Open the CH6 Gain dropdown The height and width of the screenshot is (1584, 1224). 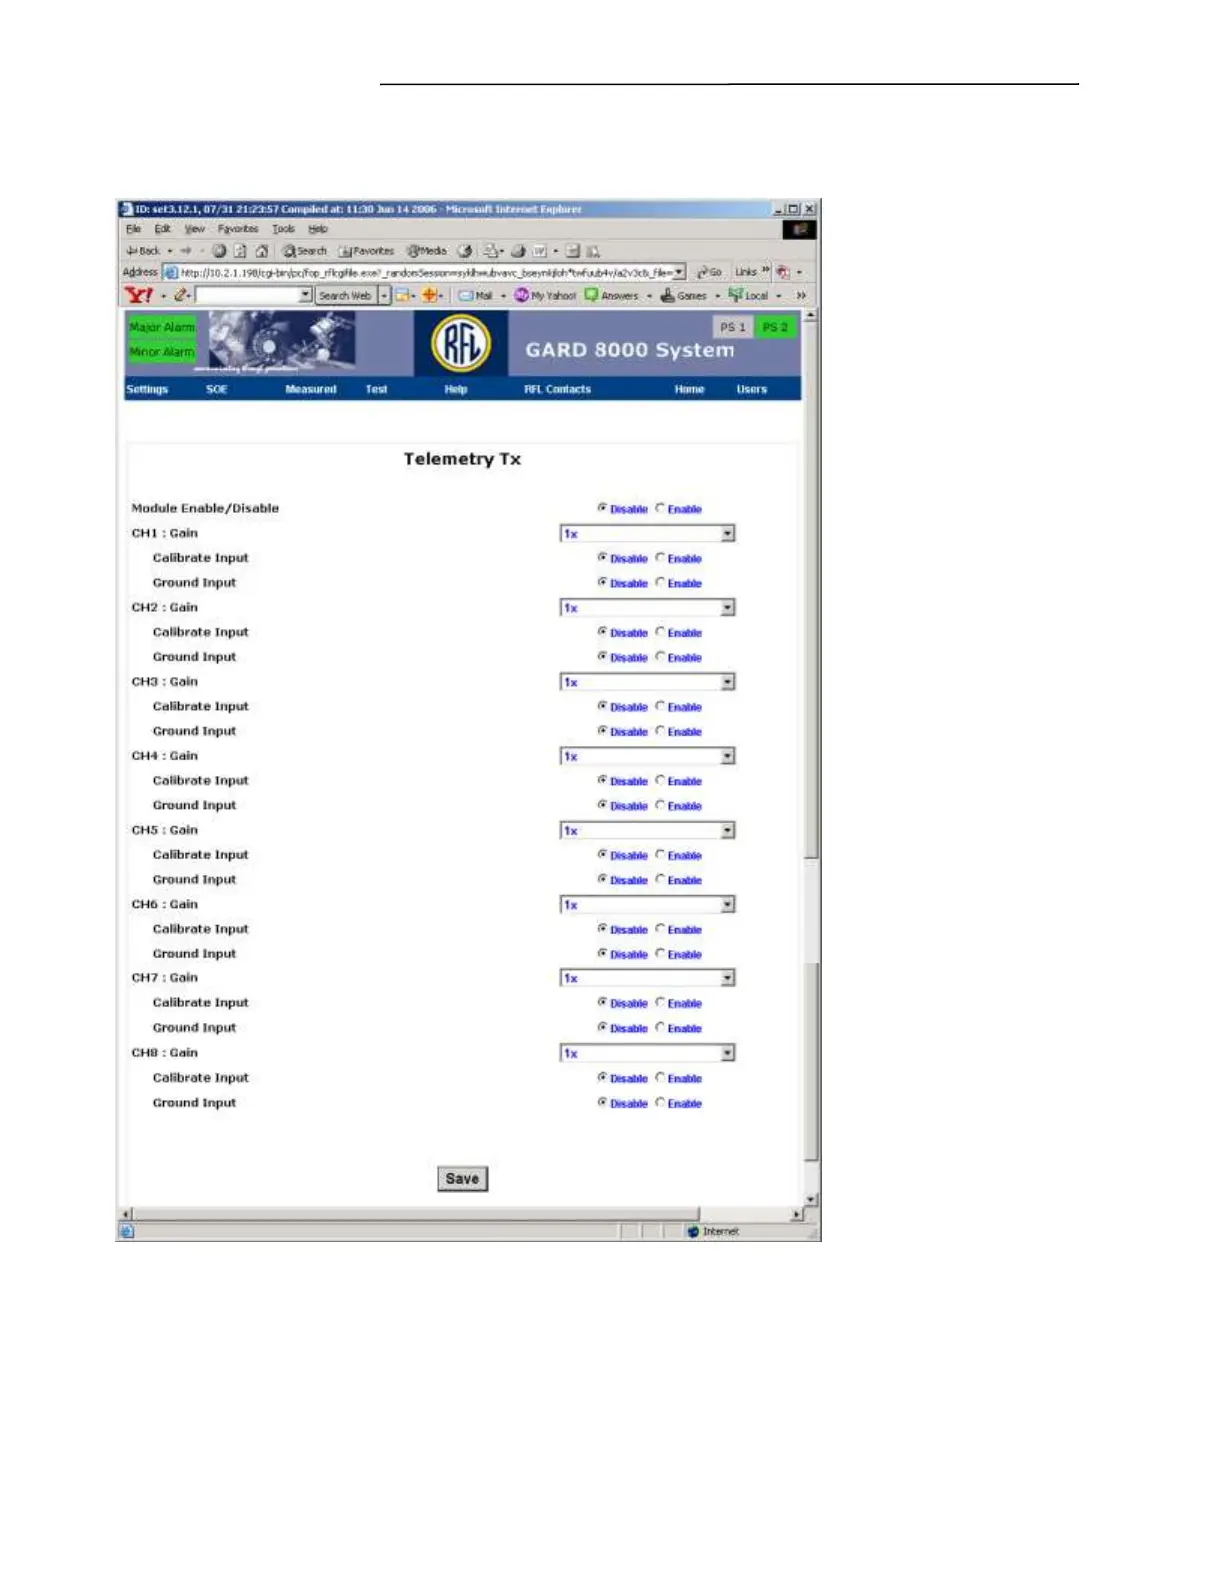(x=647, y=904)
